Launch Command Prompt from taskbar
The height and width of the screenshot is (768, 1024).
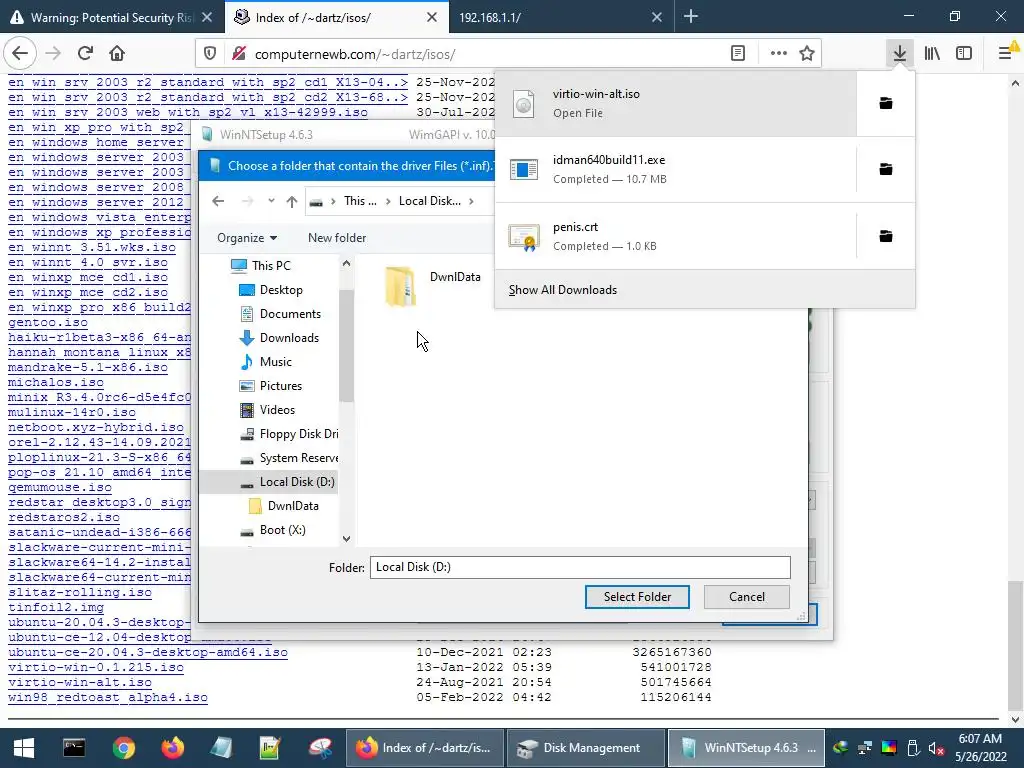[74, 748]
